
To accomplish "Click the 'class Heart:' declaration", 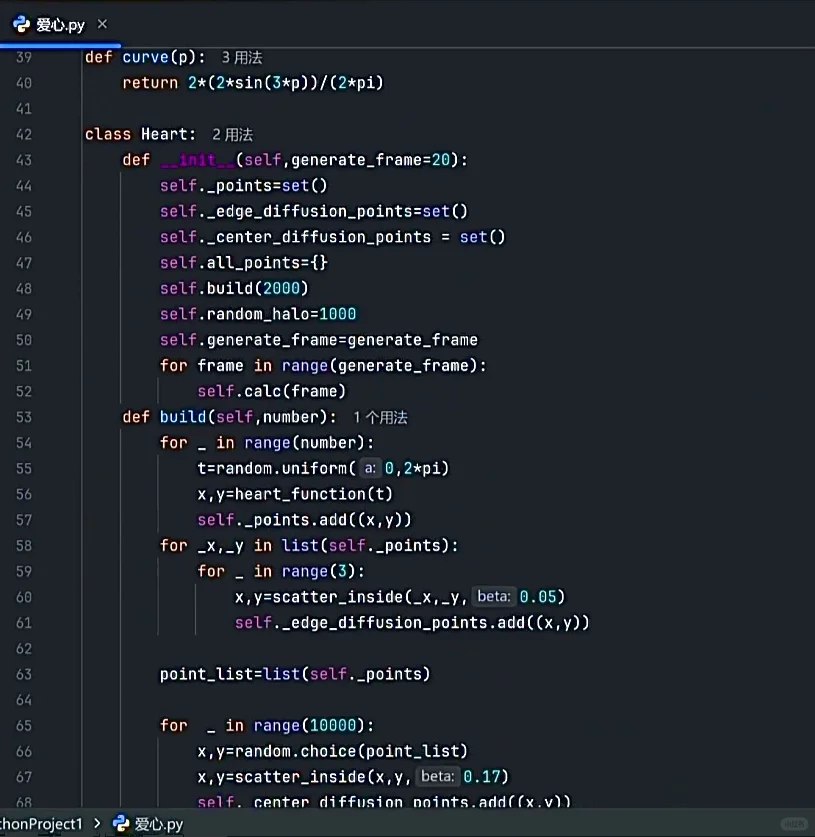I will pos(140,134).
